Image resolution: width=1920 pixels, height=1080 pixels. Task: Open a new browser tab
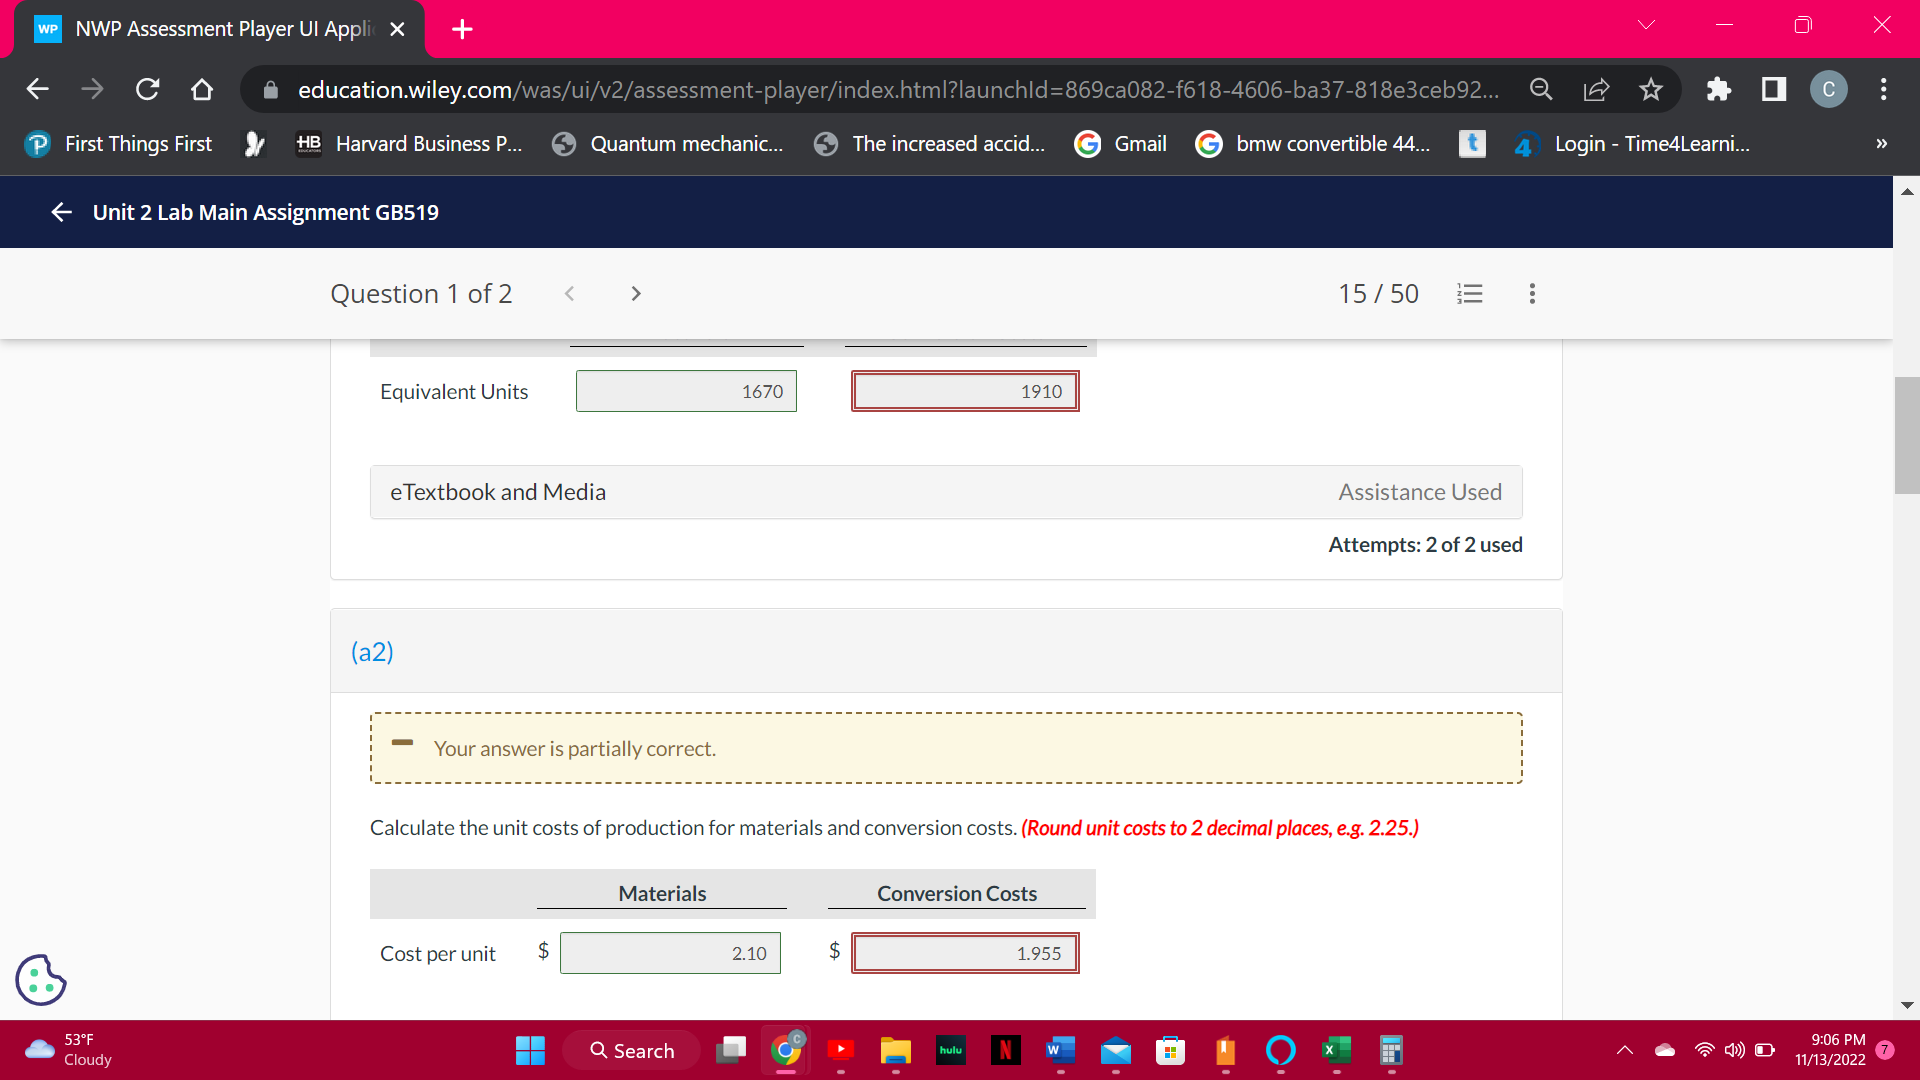pyautogui.click(x=461, y=29)
